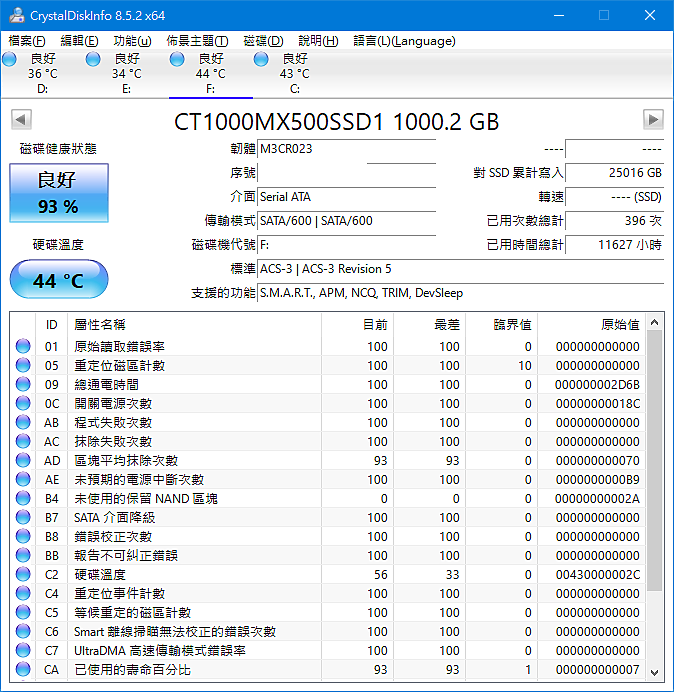Open the 磁碟(D) menu
674x692 pixels.
tap(263, 41)
